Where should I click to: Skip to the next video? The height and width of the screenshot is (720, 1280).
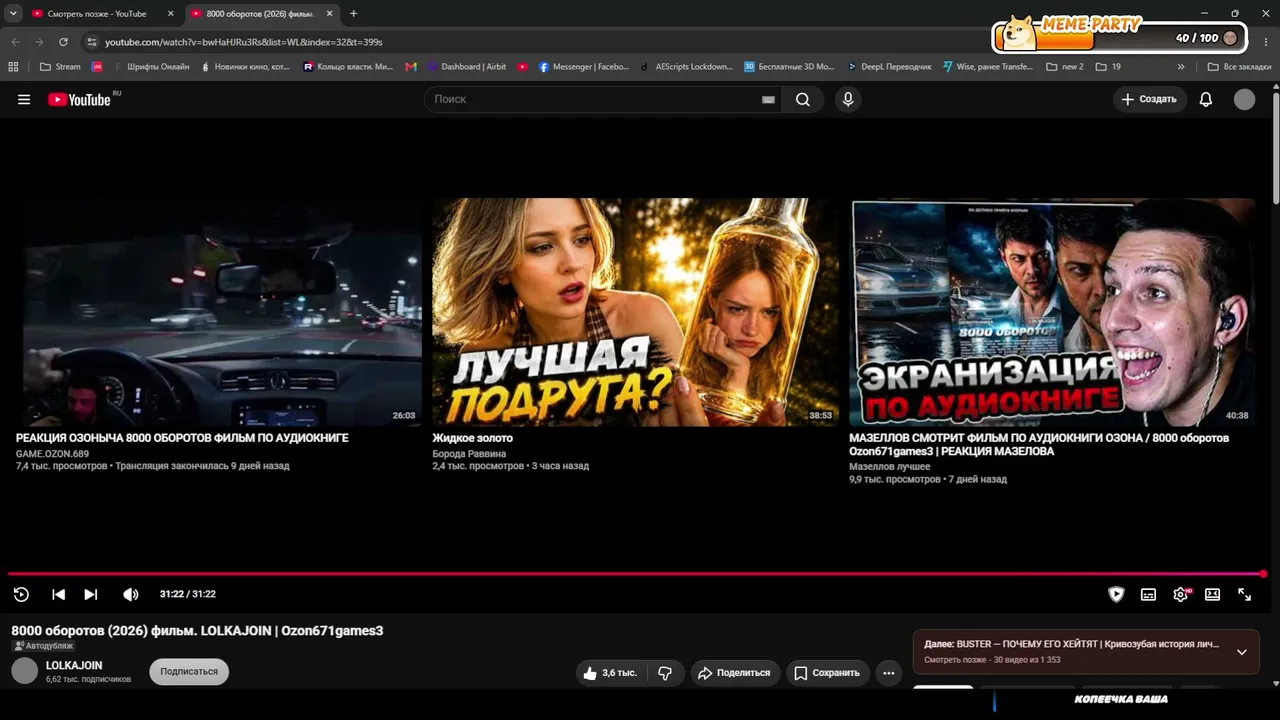[x=91, y=594]
